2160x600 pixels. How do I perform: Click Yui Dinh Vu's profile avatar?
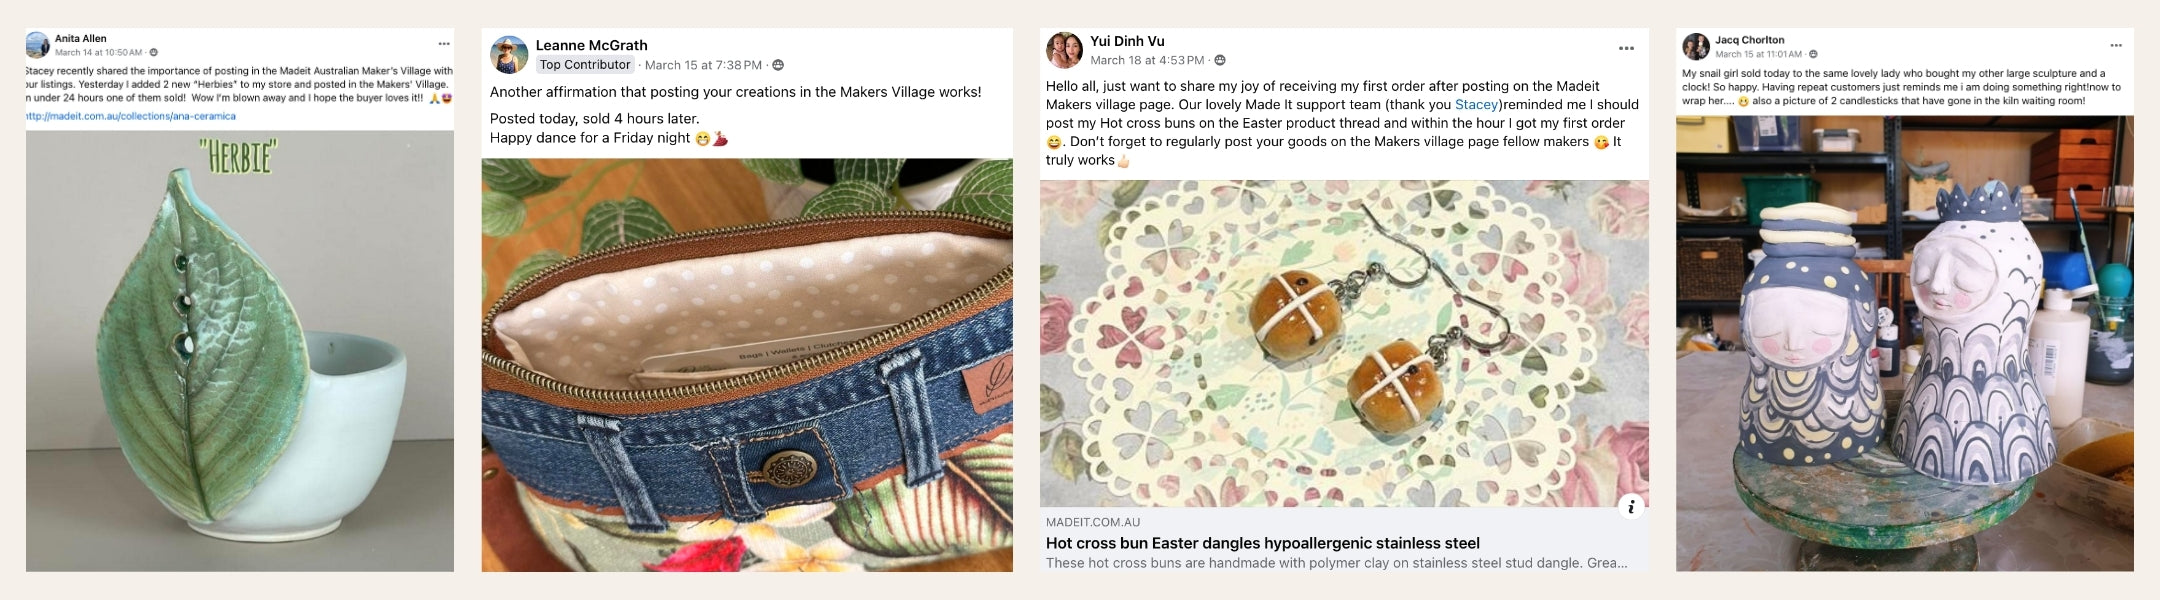1064,50
